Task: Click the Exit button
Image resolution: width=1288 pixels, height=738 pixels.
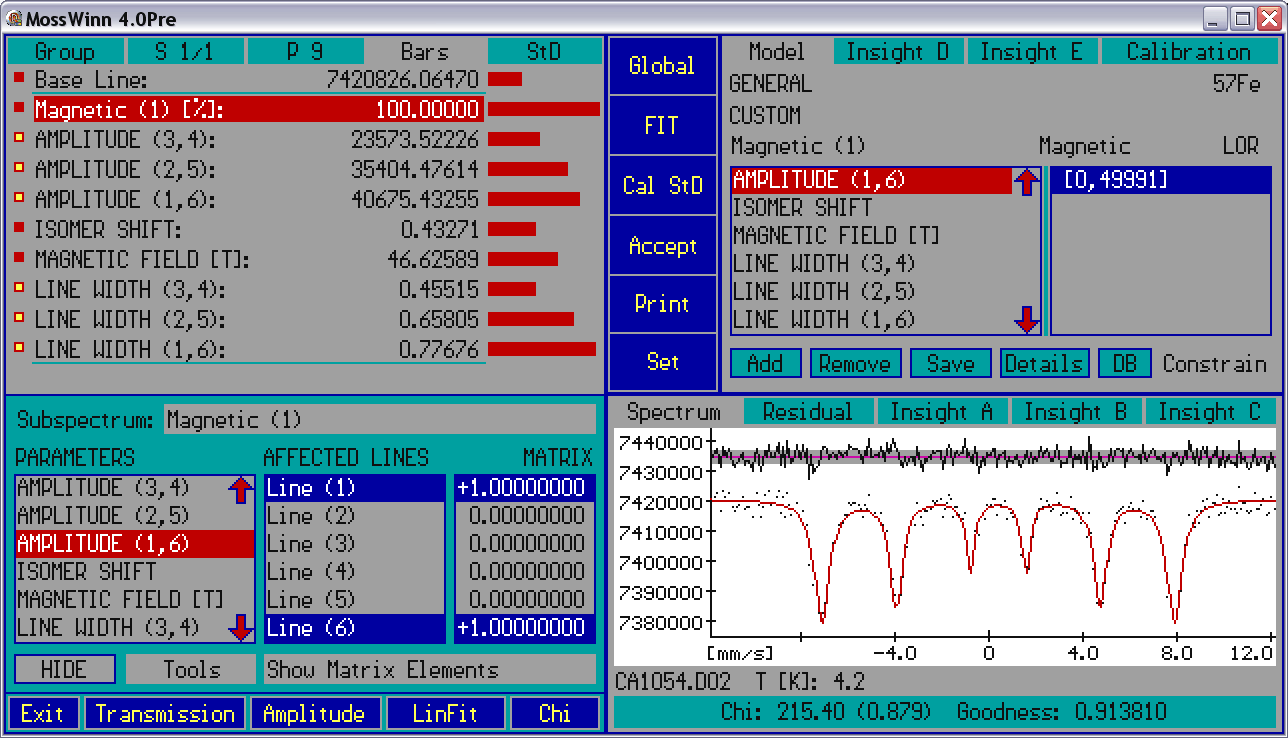Action: coord(43,714)
